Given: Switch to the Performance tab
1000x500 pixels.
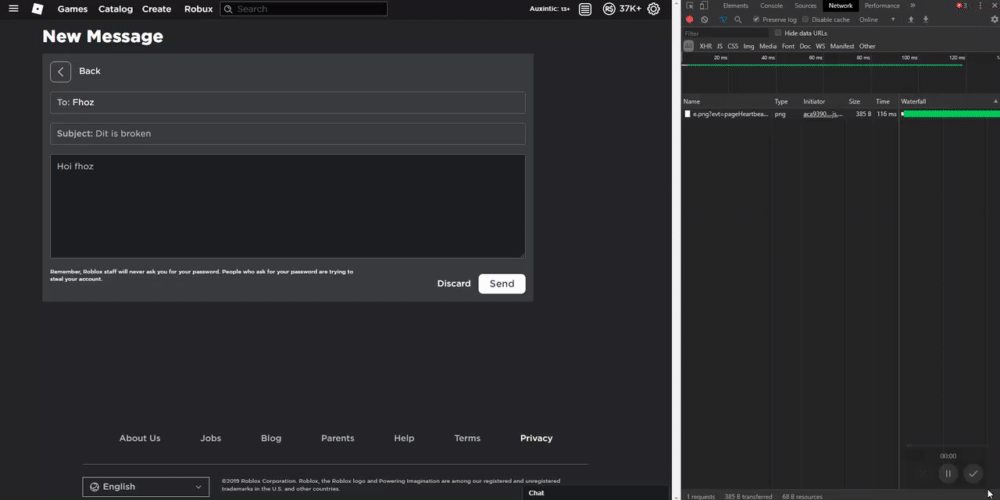Looking at the screenshot, I should pyautogui.click(x=882, y=6).
